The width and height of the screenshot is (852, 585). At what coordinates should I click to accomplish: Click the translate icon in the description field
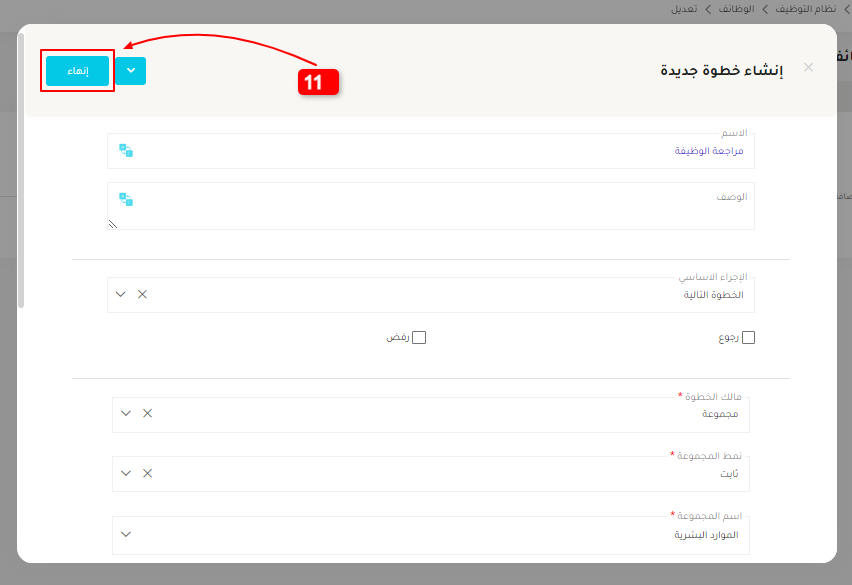pyautogui.click(x=126, y=199)
